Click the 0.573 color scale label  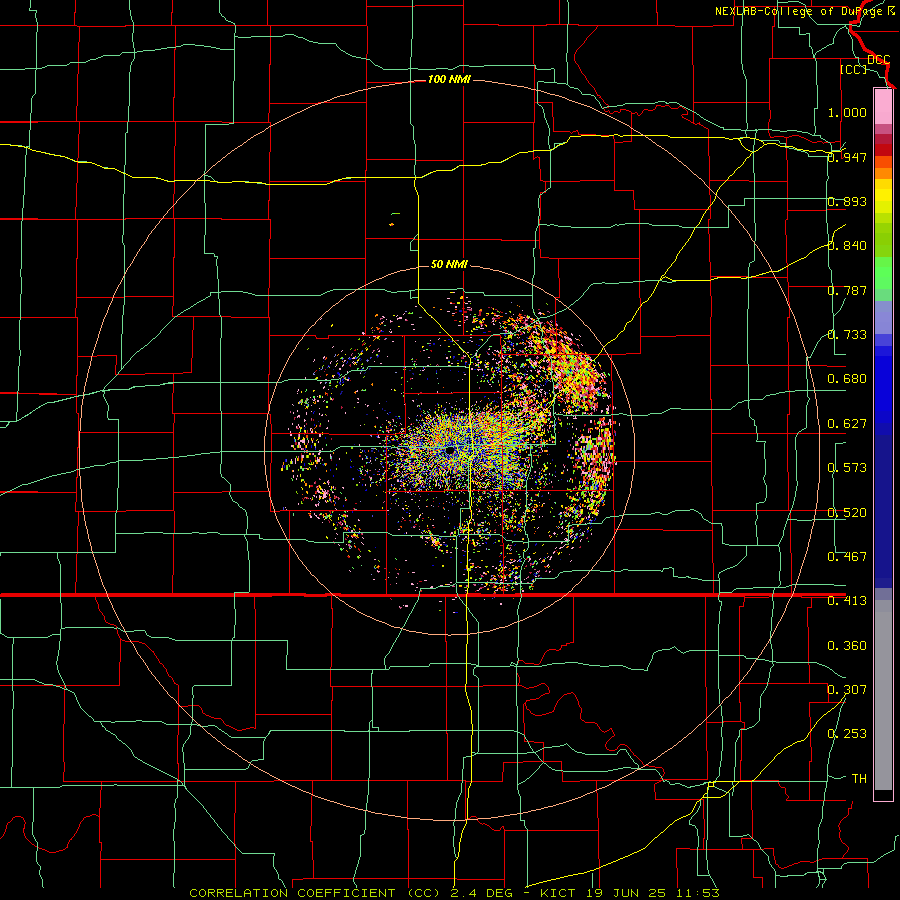pos(847,468)
